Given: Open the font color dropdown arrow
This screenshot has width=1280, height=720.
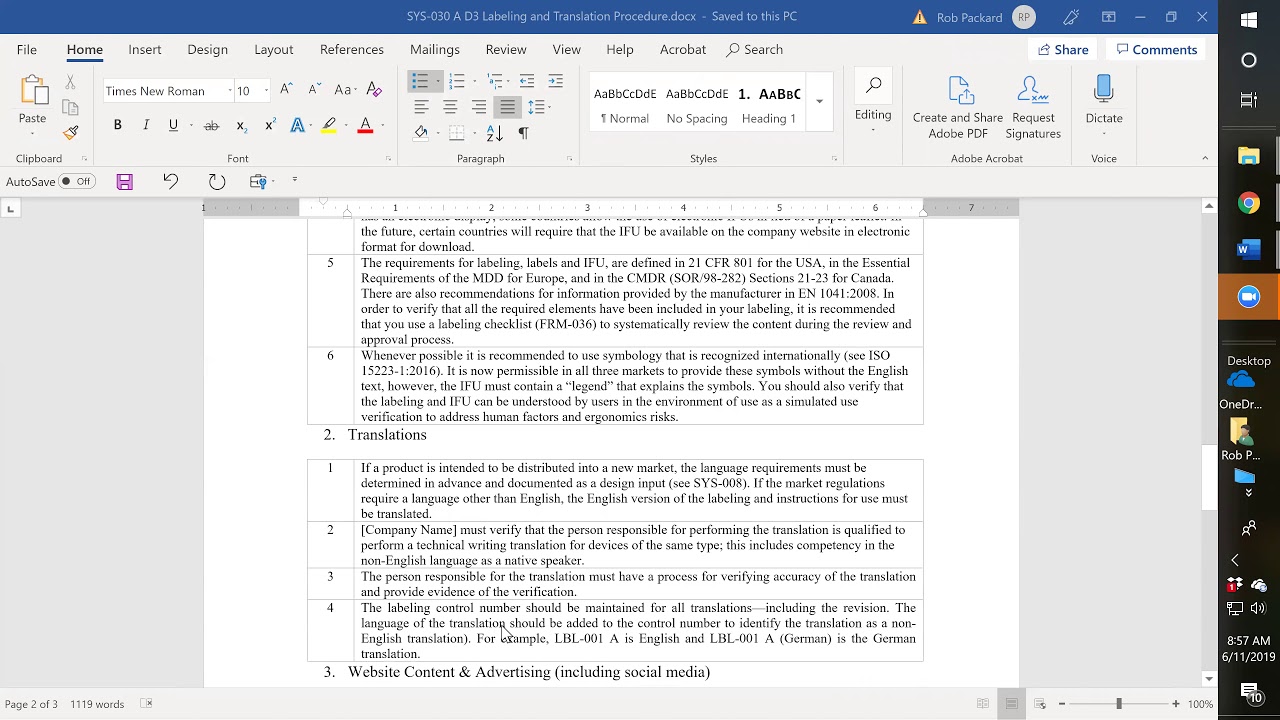Looking at the screenshot, I should (382, 125).
